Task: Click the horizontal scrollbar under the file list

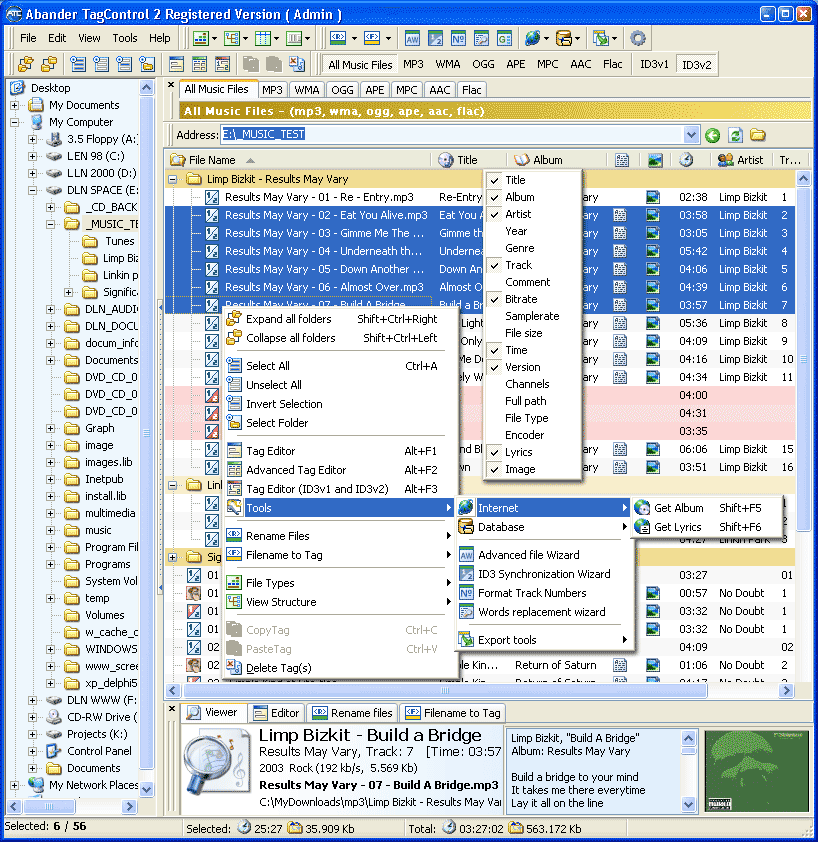Action: (x=450, y=691)
